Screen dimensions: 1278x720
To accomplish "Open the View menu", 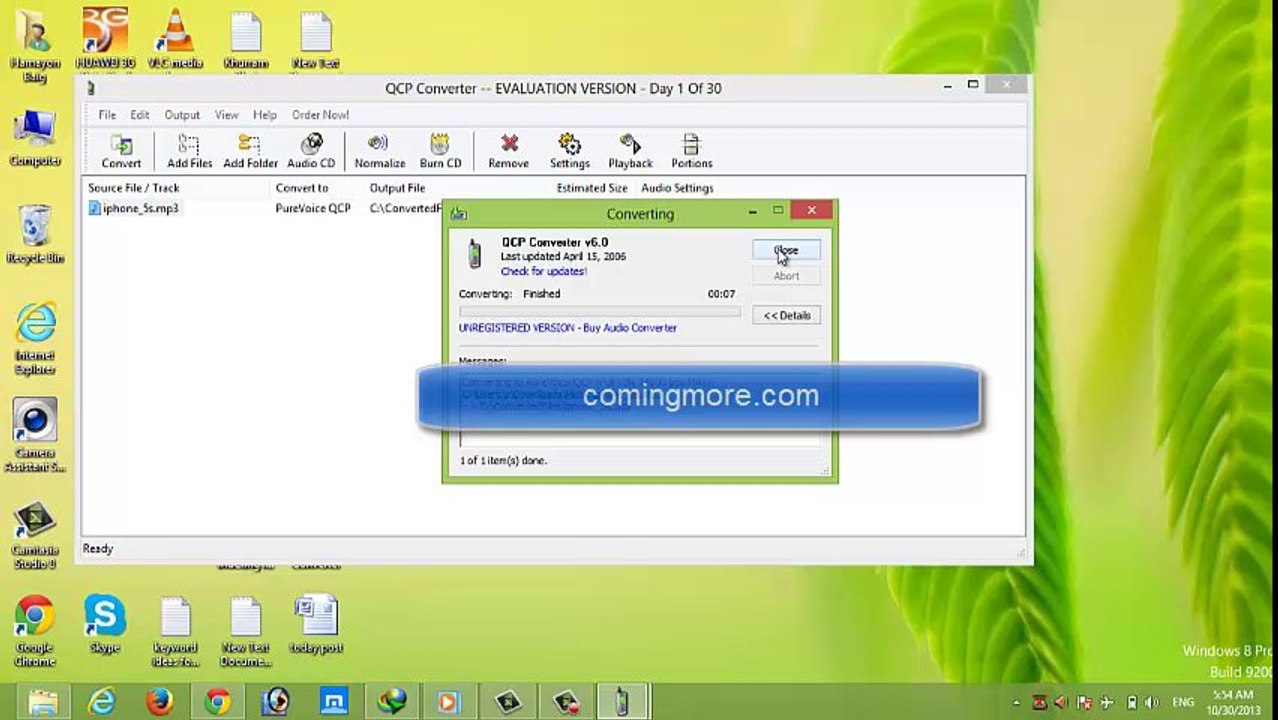I will (227, 115).
